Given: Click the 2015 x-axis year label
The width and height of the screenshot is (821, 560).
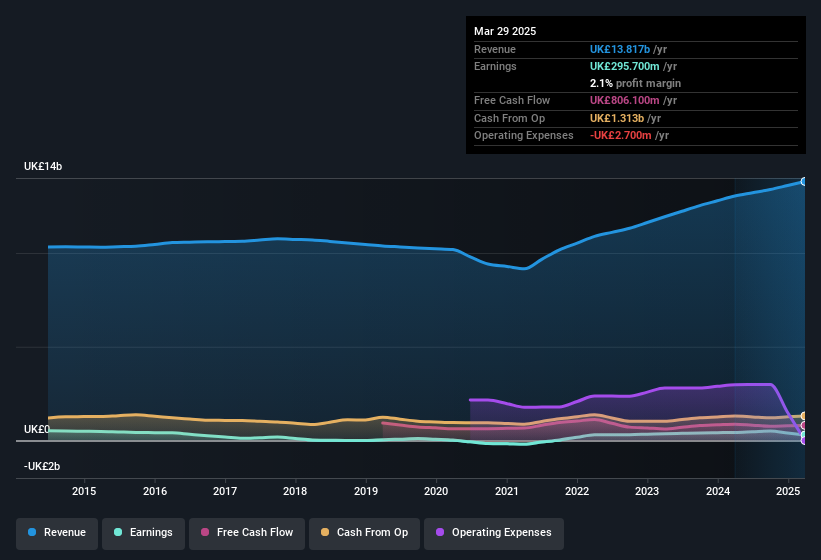Looking at the screenshot, I should [84, 491].
